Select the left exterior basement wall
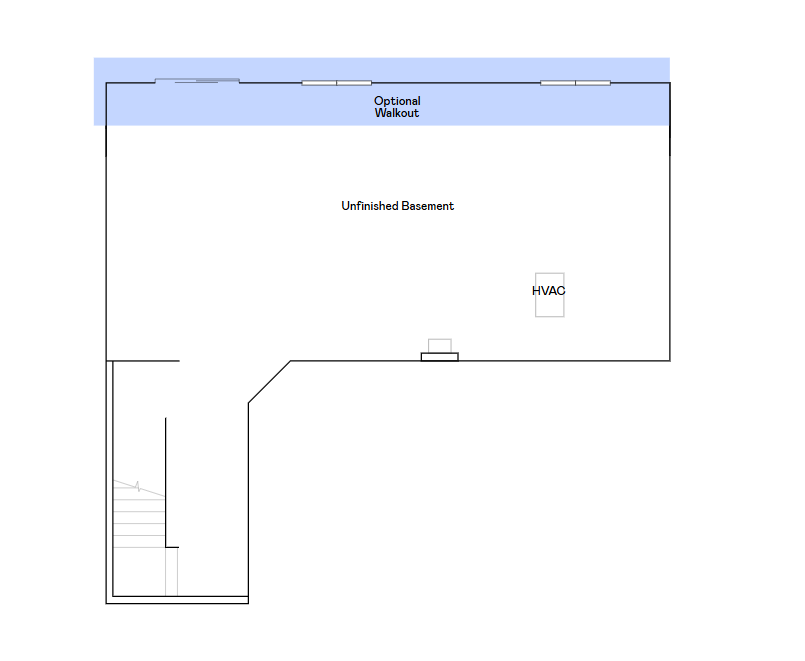 coord(106,250)
